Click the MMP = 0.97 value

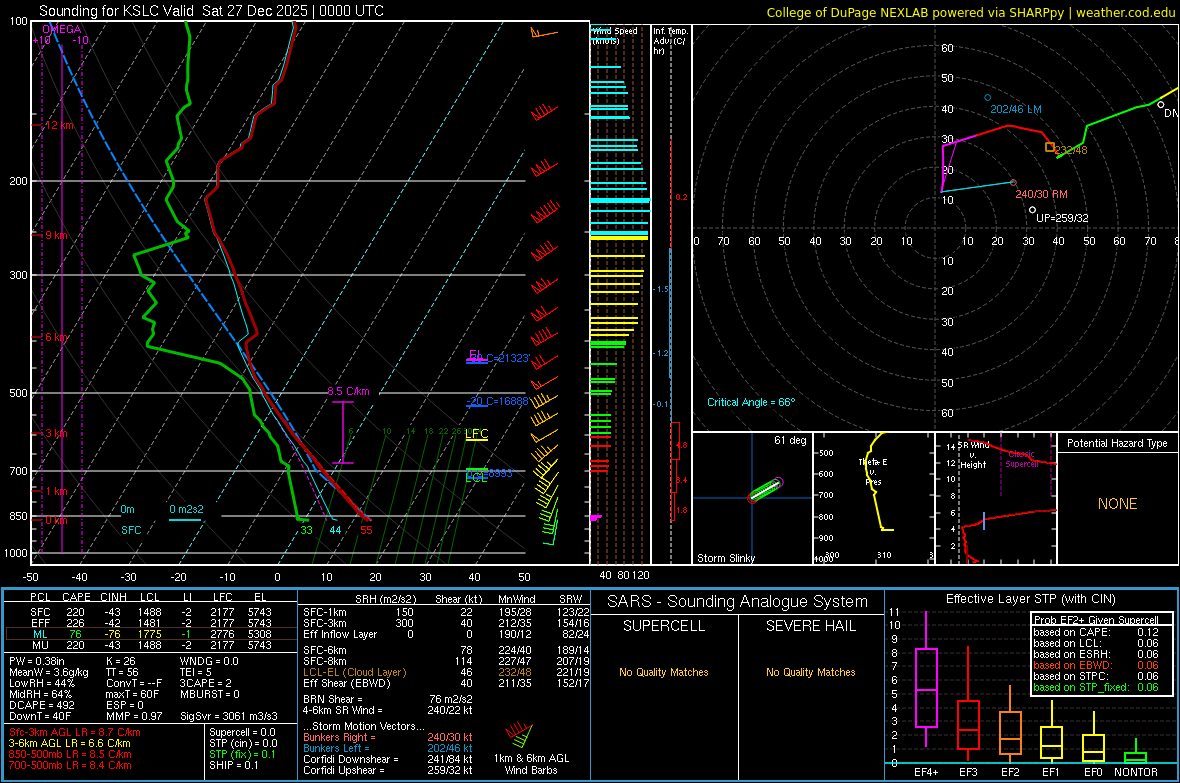click(134, 716)
